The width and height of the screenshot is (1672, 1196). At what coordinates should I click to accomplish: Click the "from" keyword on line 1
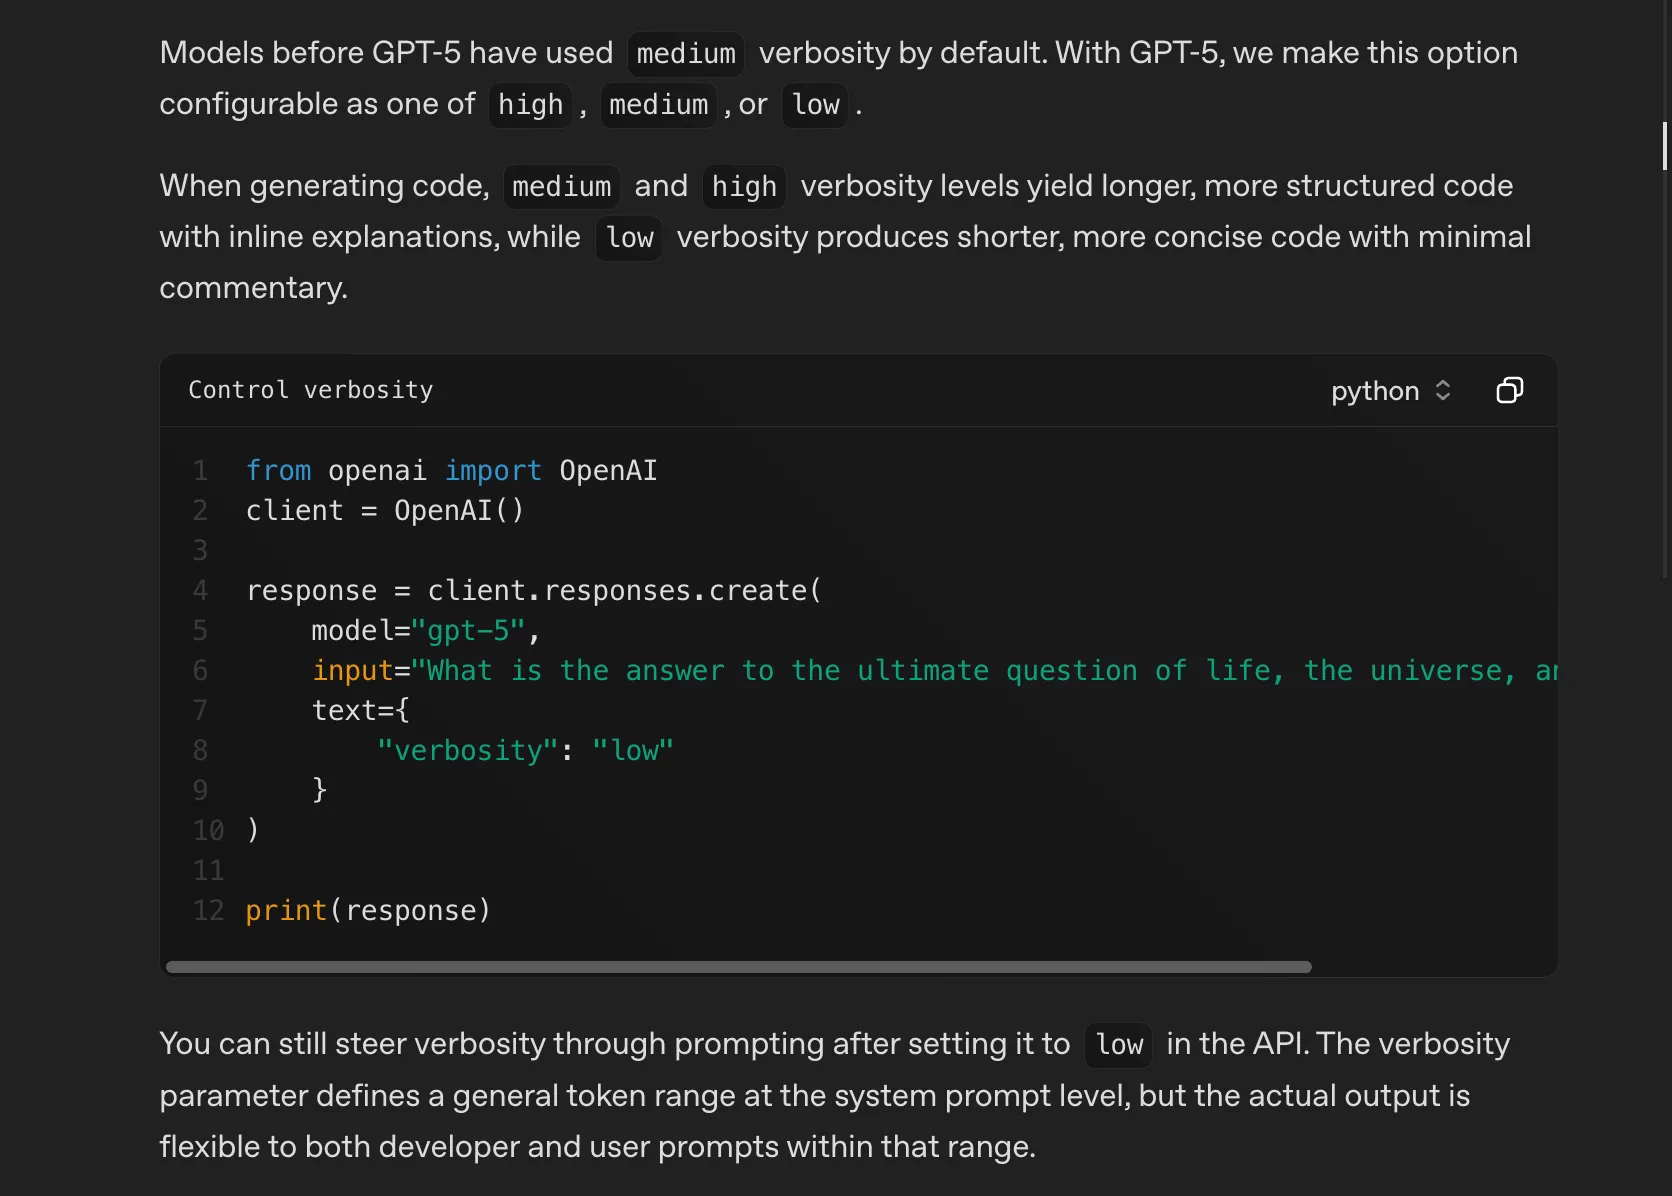tap(278, 470)
